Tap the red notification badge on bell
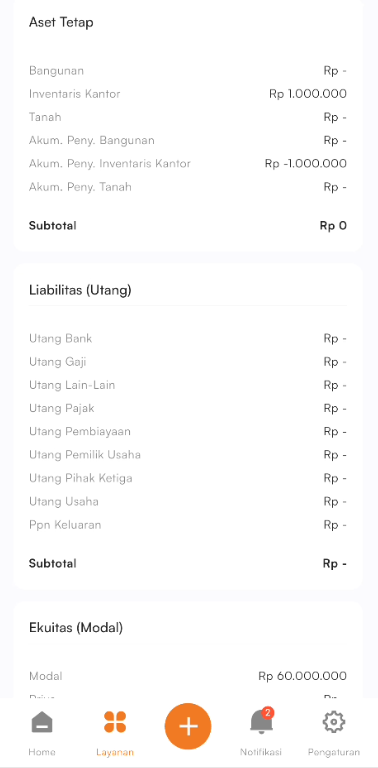This screenshot has height=768, width=378. tap(267, 713)
